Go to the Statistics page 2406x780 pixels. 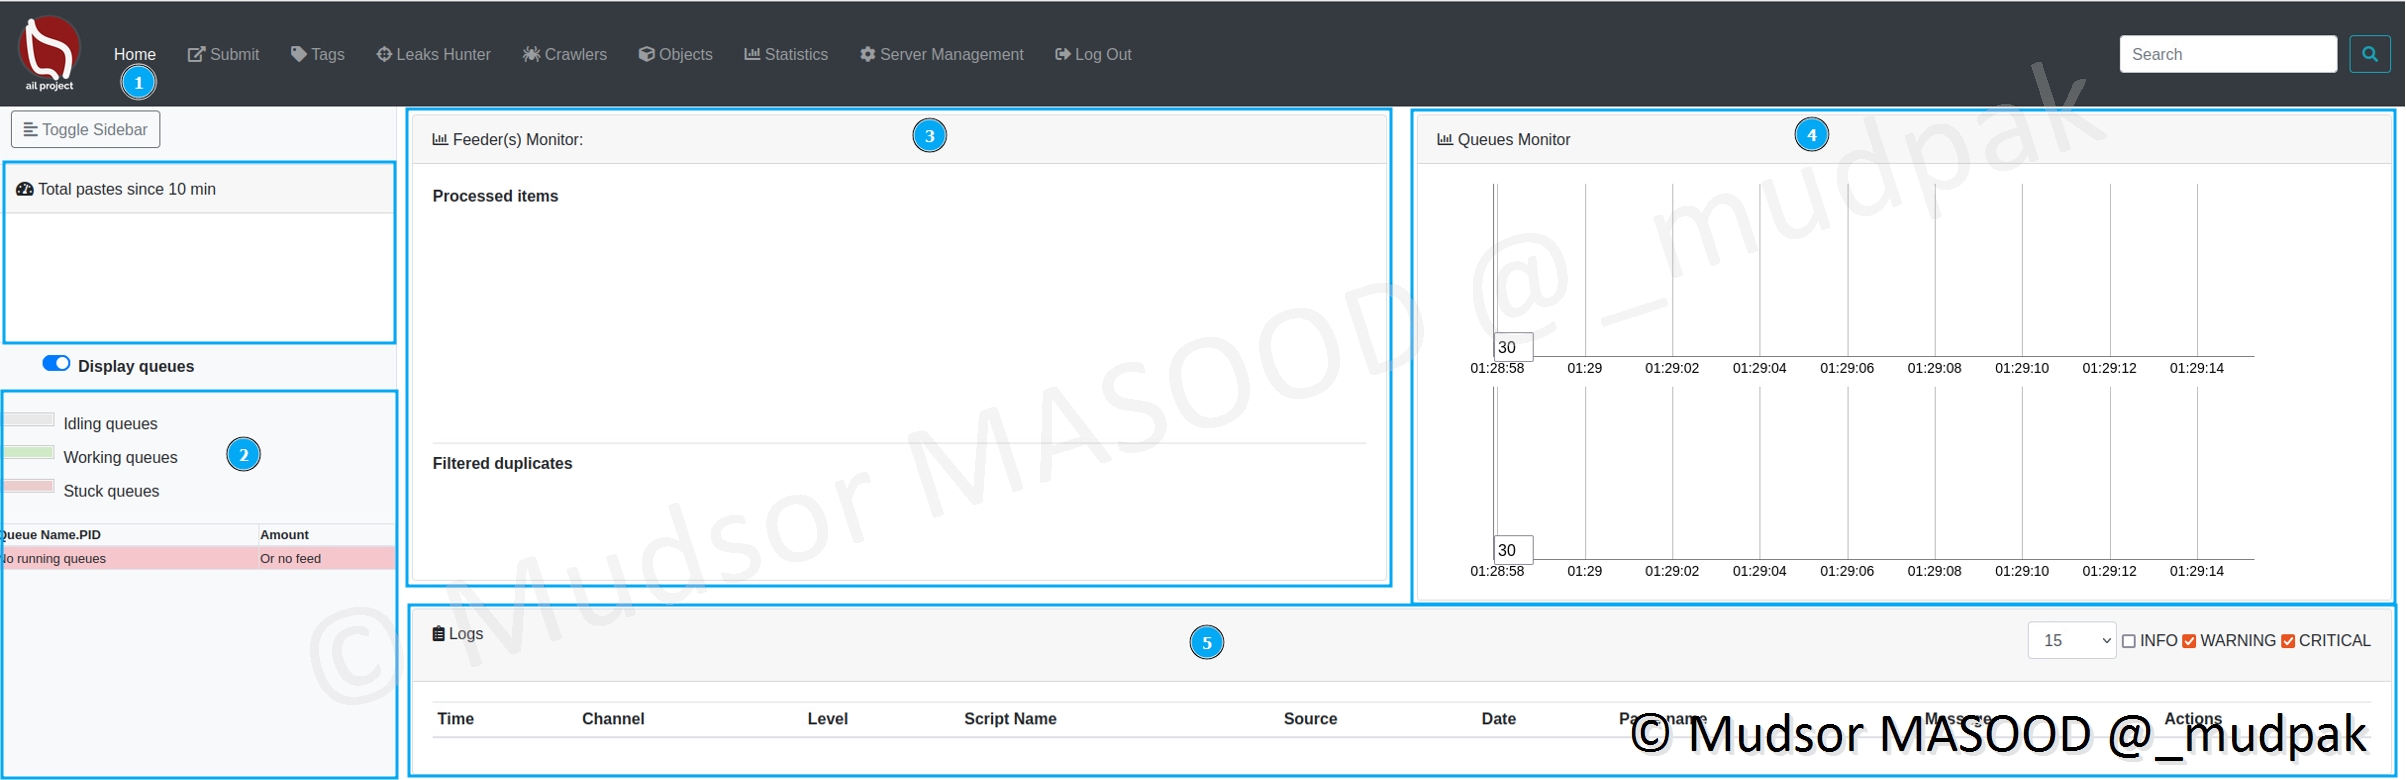(x=786, y=54)
